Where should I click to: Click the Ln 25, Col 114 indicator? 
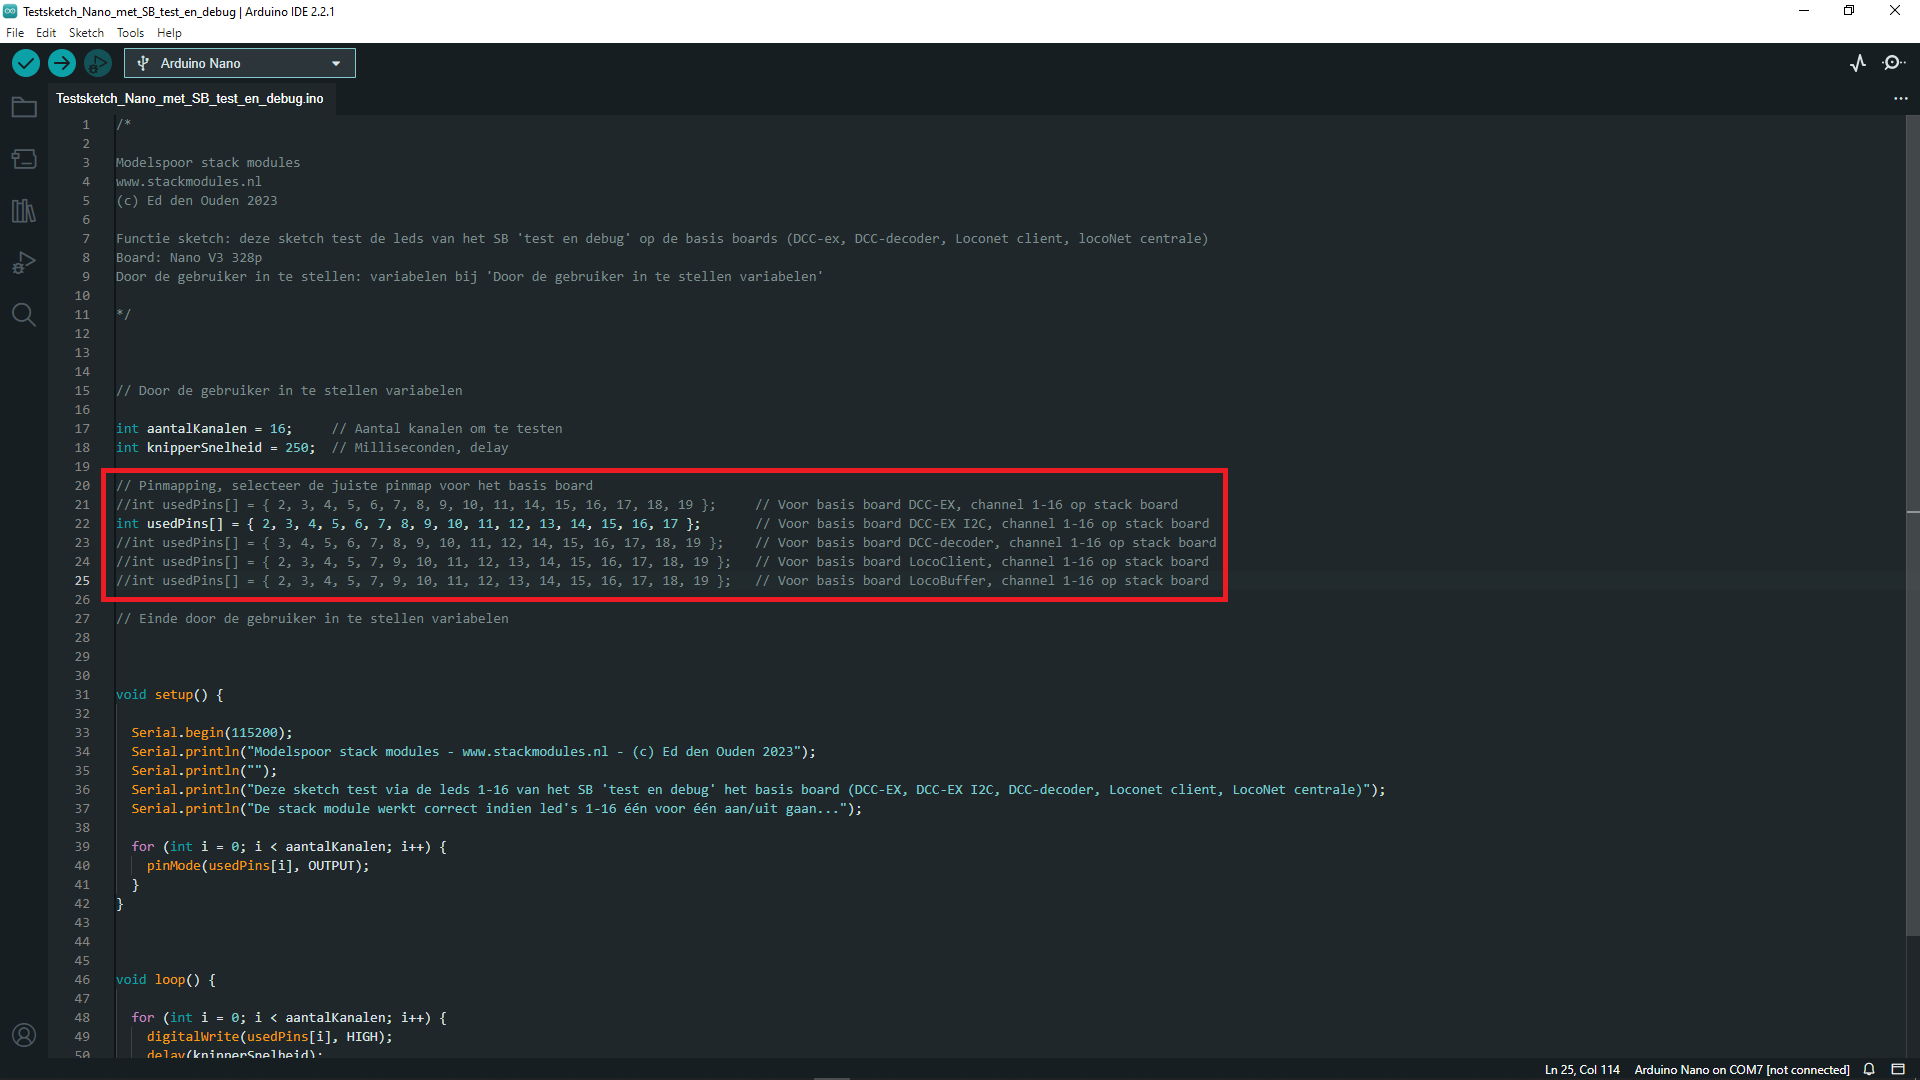pos(1583,1069)
